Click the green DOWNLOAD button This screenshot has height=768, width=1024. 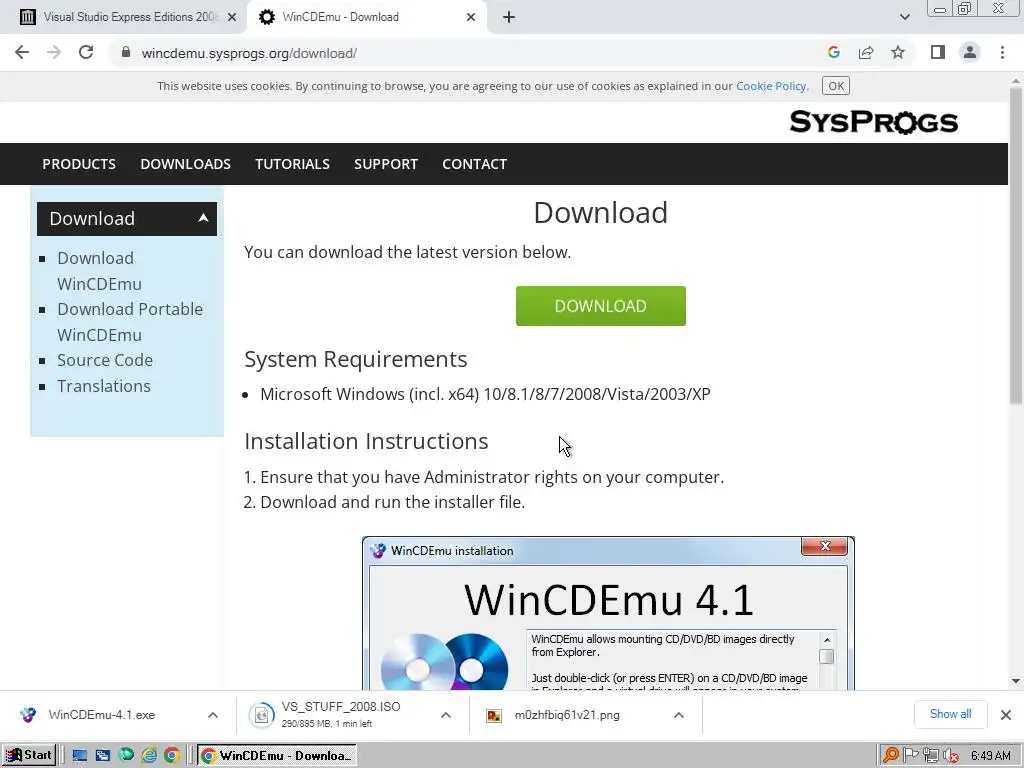point(601,306)
